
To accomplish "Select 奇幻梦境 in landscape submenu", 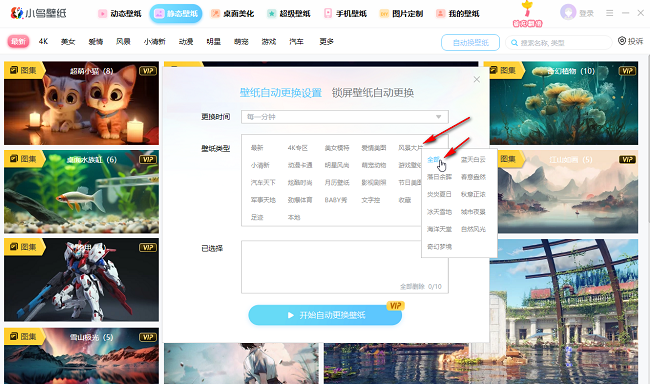I will 439,247.
